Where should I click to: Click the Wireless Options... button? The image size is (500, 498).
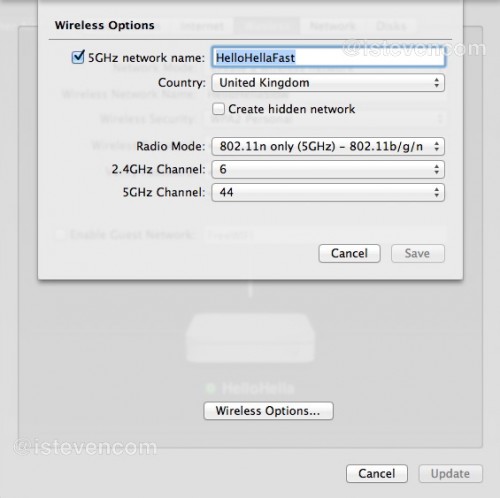(x=268, y=411)
